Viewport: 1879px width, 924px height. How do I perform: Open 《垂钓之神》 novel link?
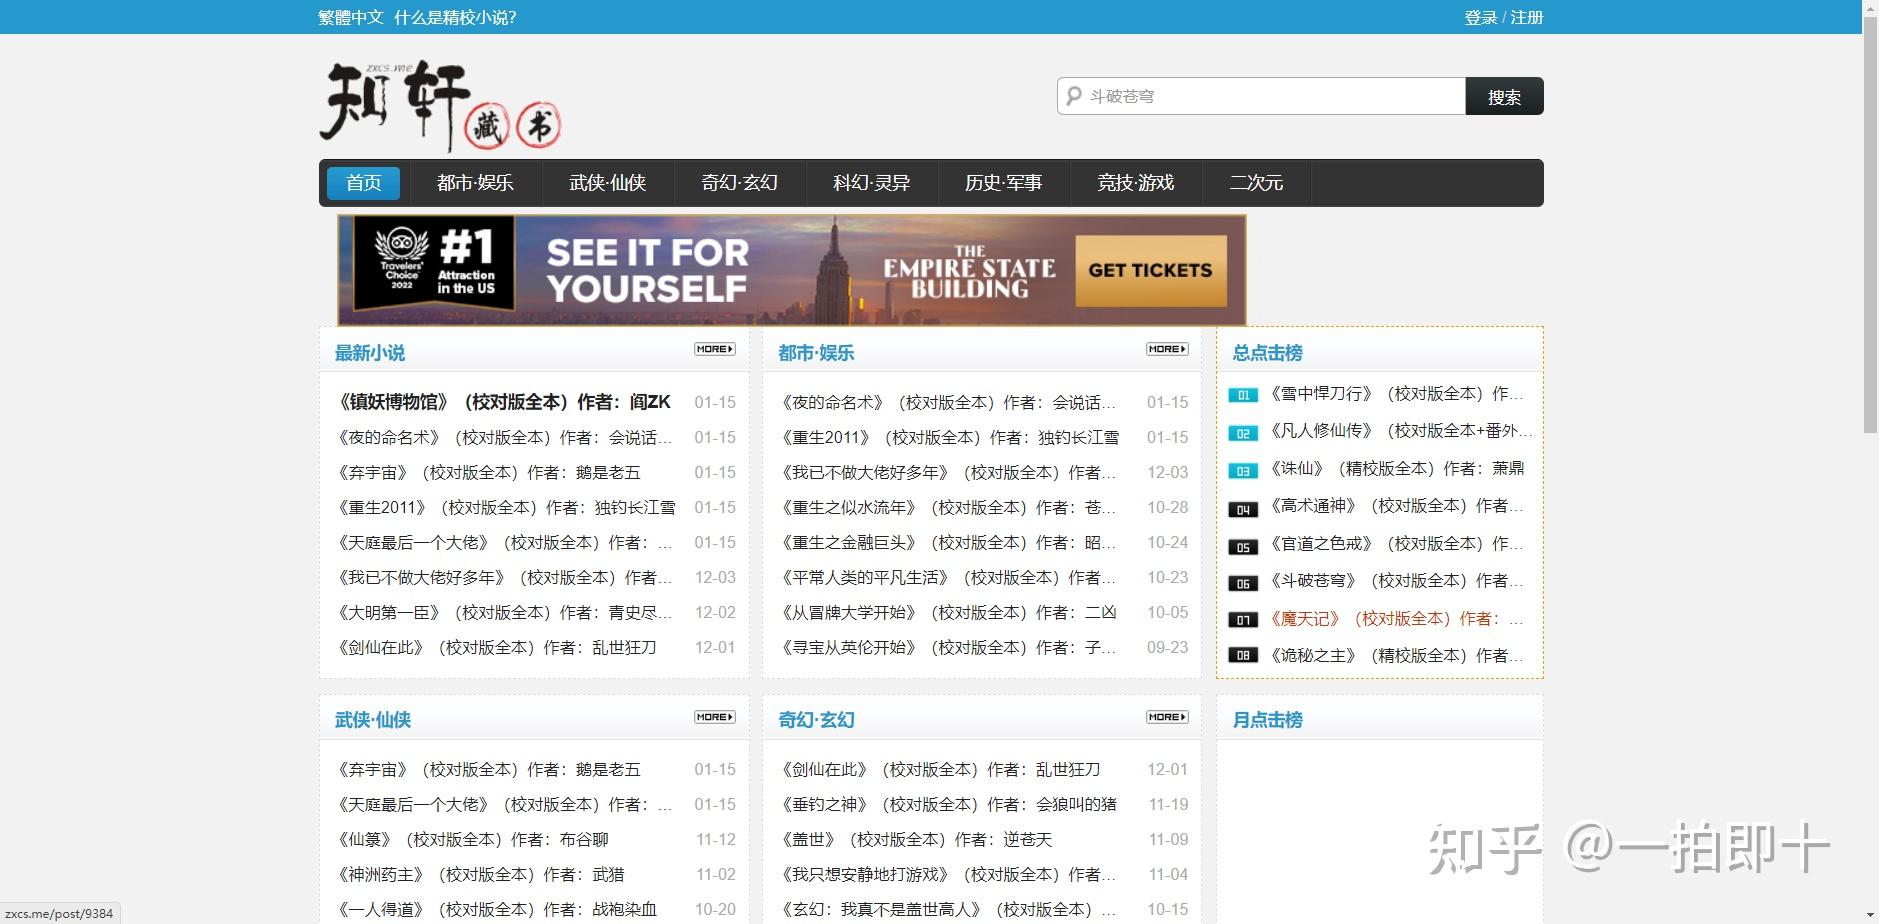[x=948, y=804]
